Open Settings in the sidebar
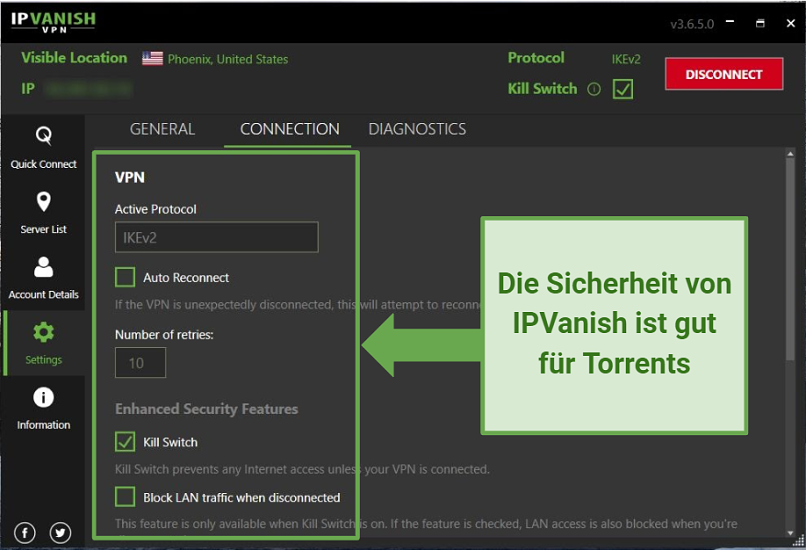This screenshot has height=551, width=806. click(x=43, y=343)
